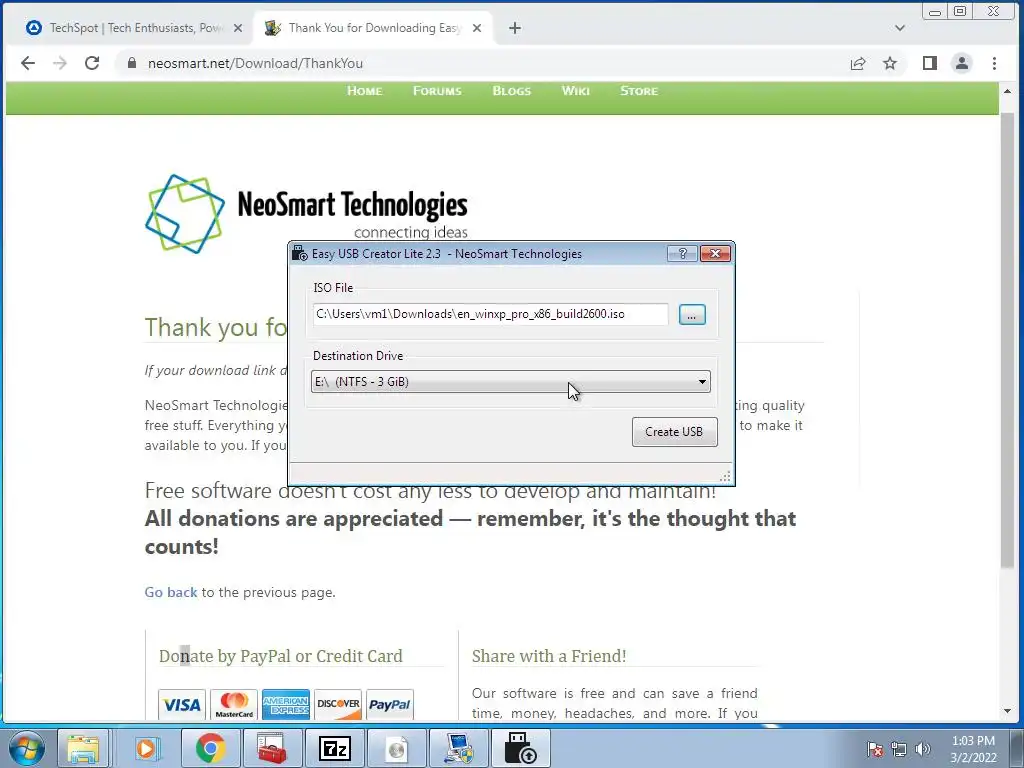1024x768 pixels.
Task: Close the Thank You for Downloading tab
Action: pos(477,28)
